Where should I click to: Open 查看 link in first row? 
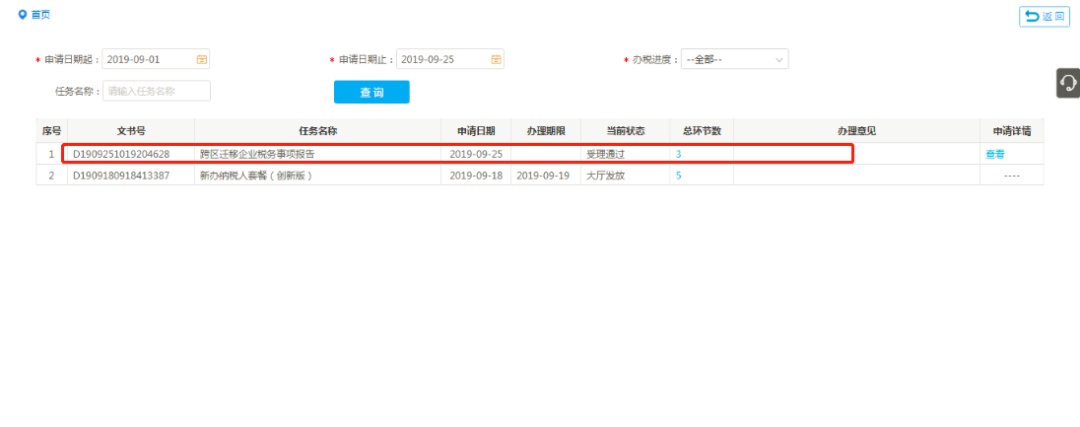point(994,154)
